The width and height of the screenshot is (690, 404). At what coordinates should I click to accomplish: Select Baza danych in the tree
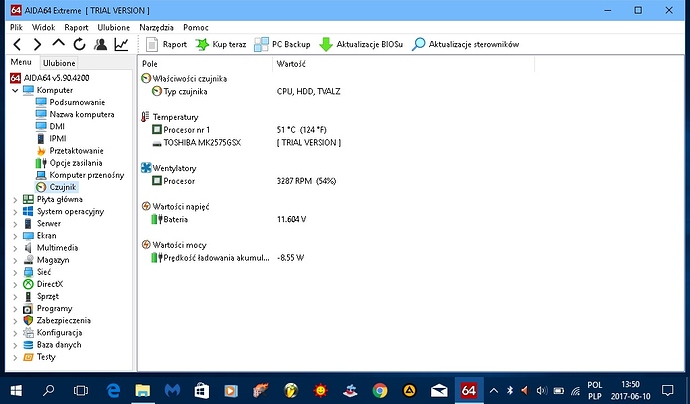tap(59, 345)
